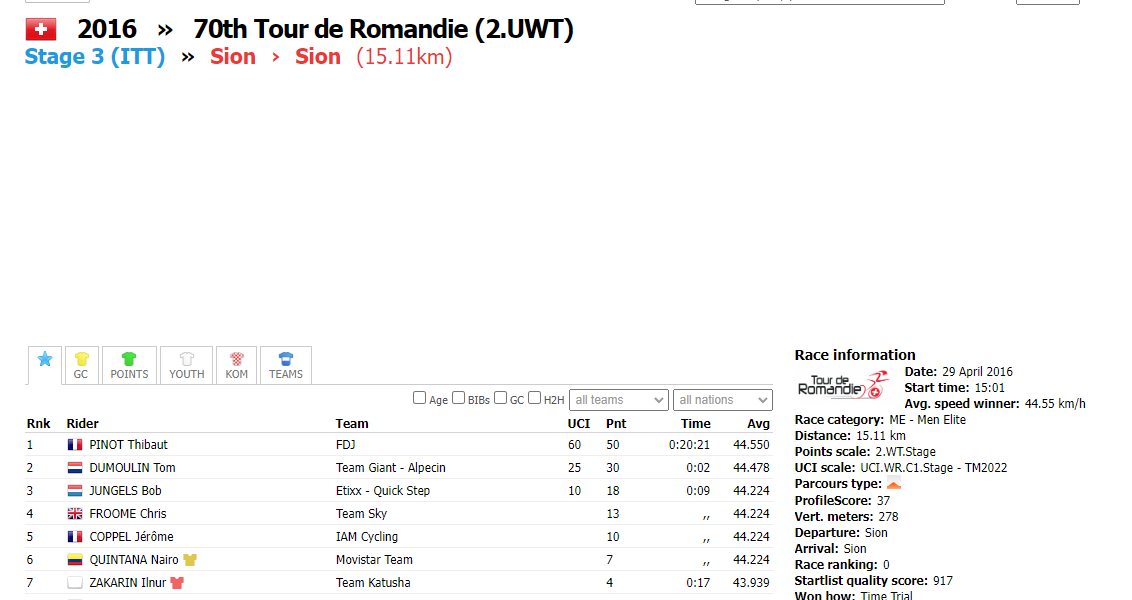Enable the Age checkbox

click(420, 398)
